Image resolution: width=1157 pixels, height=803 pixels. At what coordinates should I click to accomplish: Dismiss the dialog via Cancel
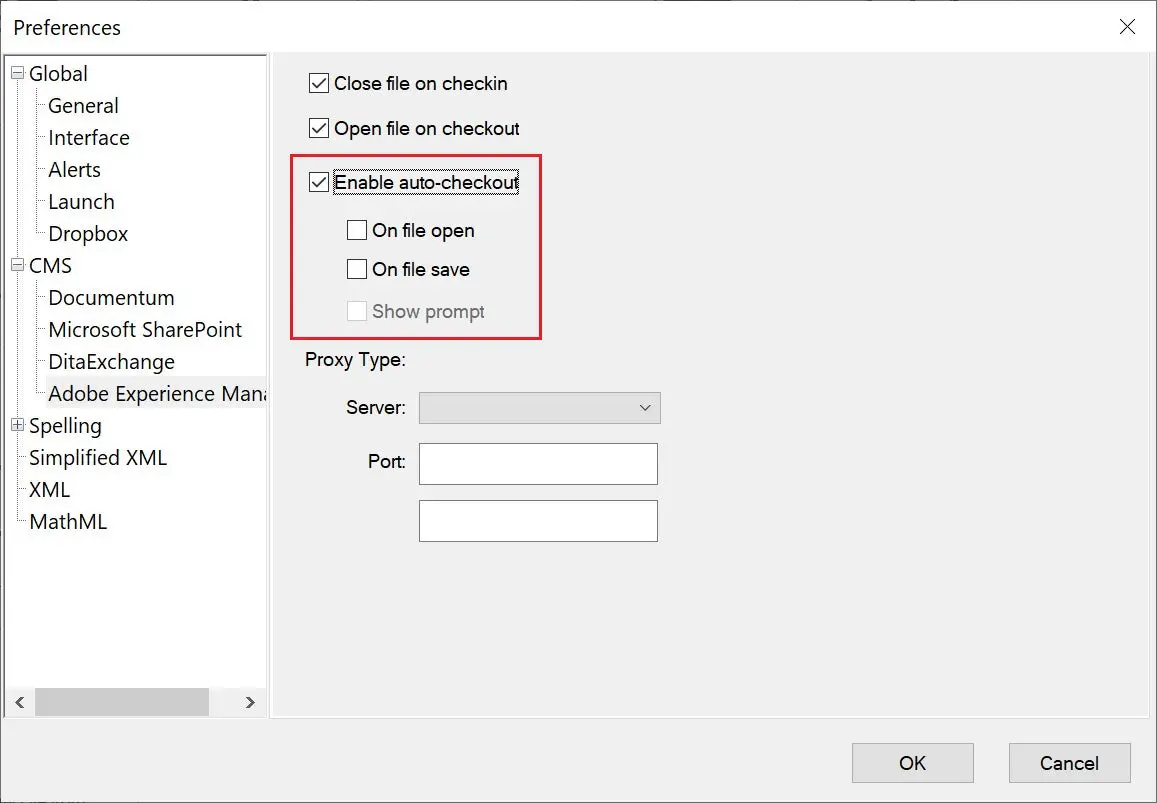point(1069,762)
